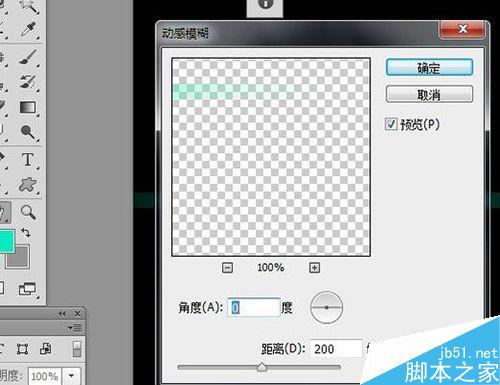
Task: Close the bottom-left panel
Action: pyautogui.click(x=77, y=313)
